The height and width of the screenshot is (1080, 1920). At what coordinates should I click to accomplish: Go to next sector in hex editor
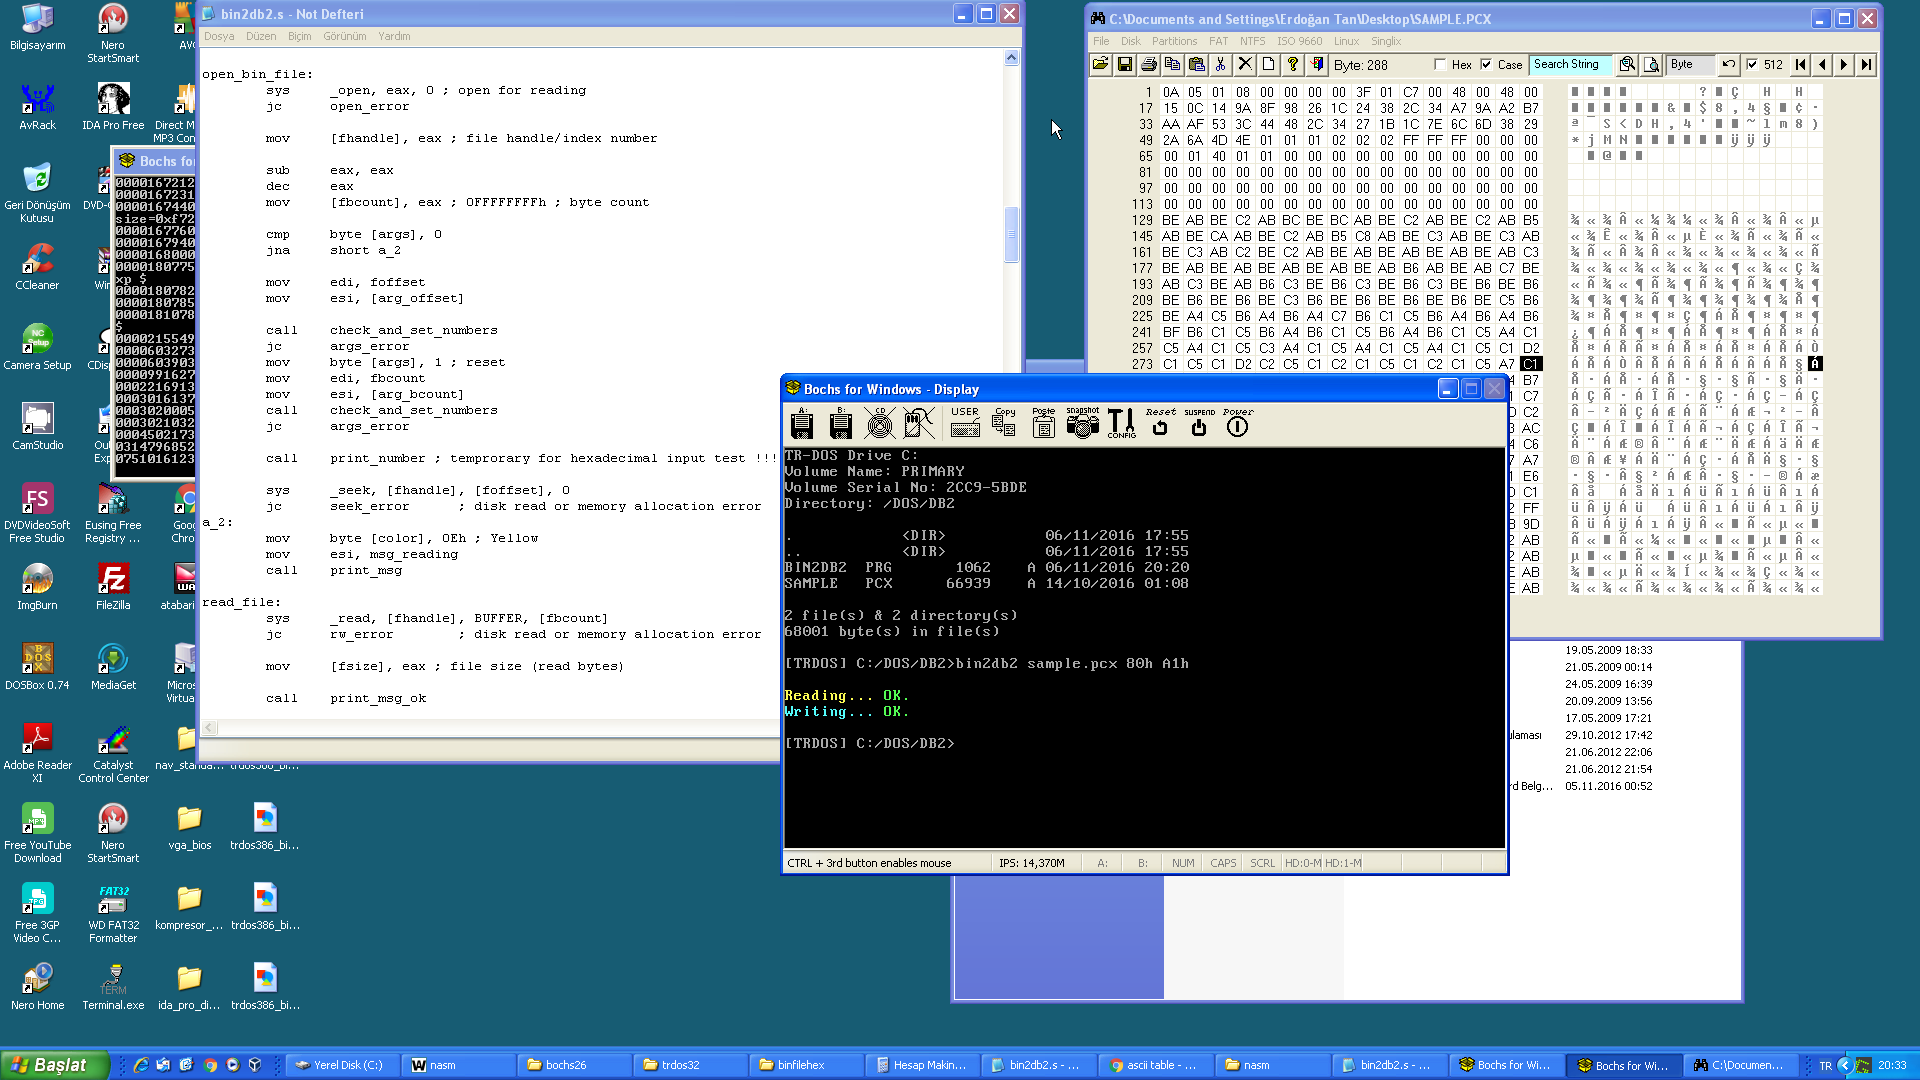click(1845, 64)
